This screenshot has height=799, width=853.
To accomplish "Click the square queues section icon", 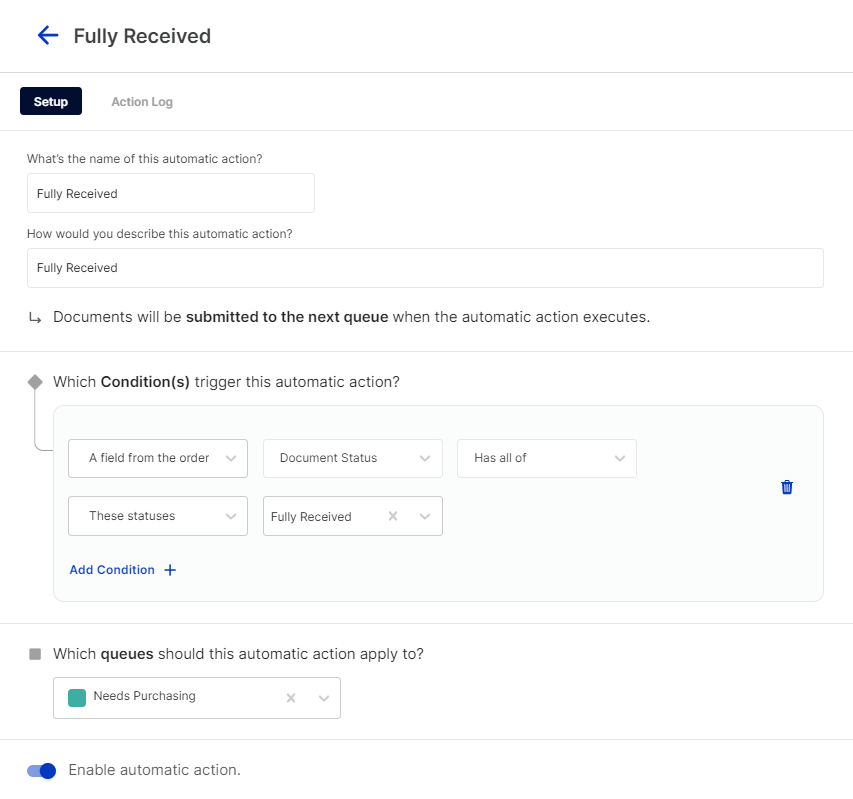I will tap(35, 654).
